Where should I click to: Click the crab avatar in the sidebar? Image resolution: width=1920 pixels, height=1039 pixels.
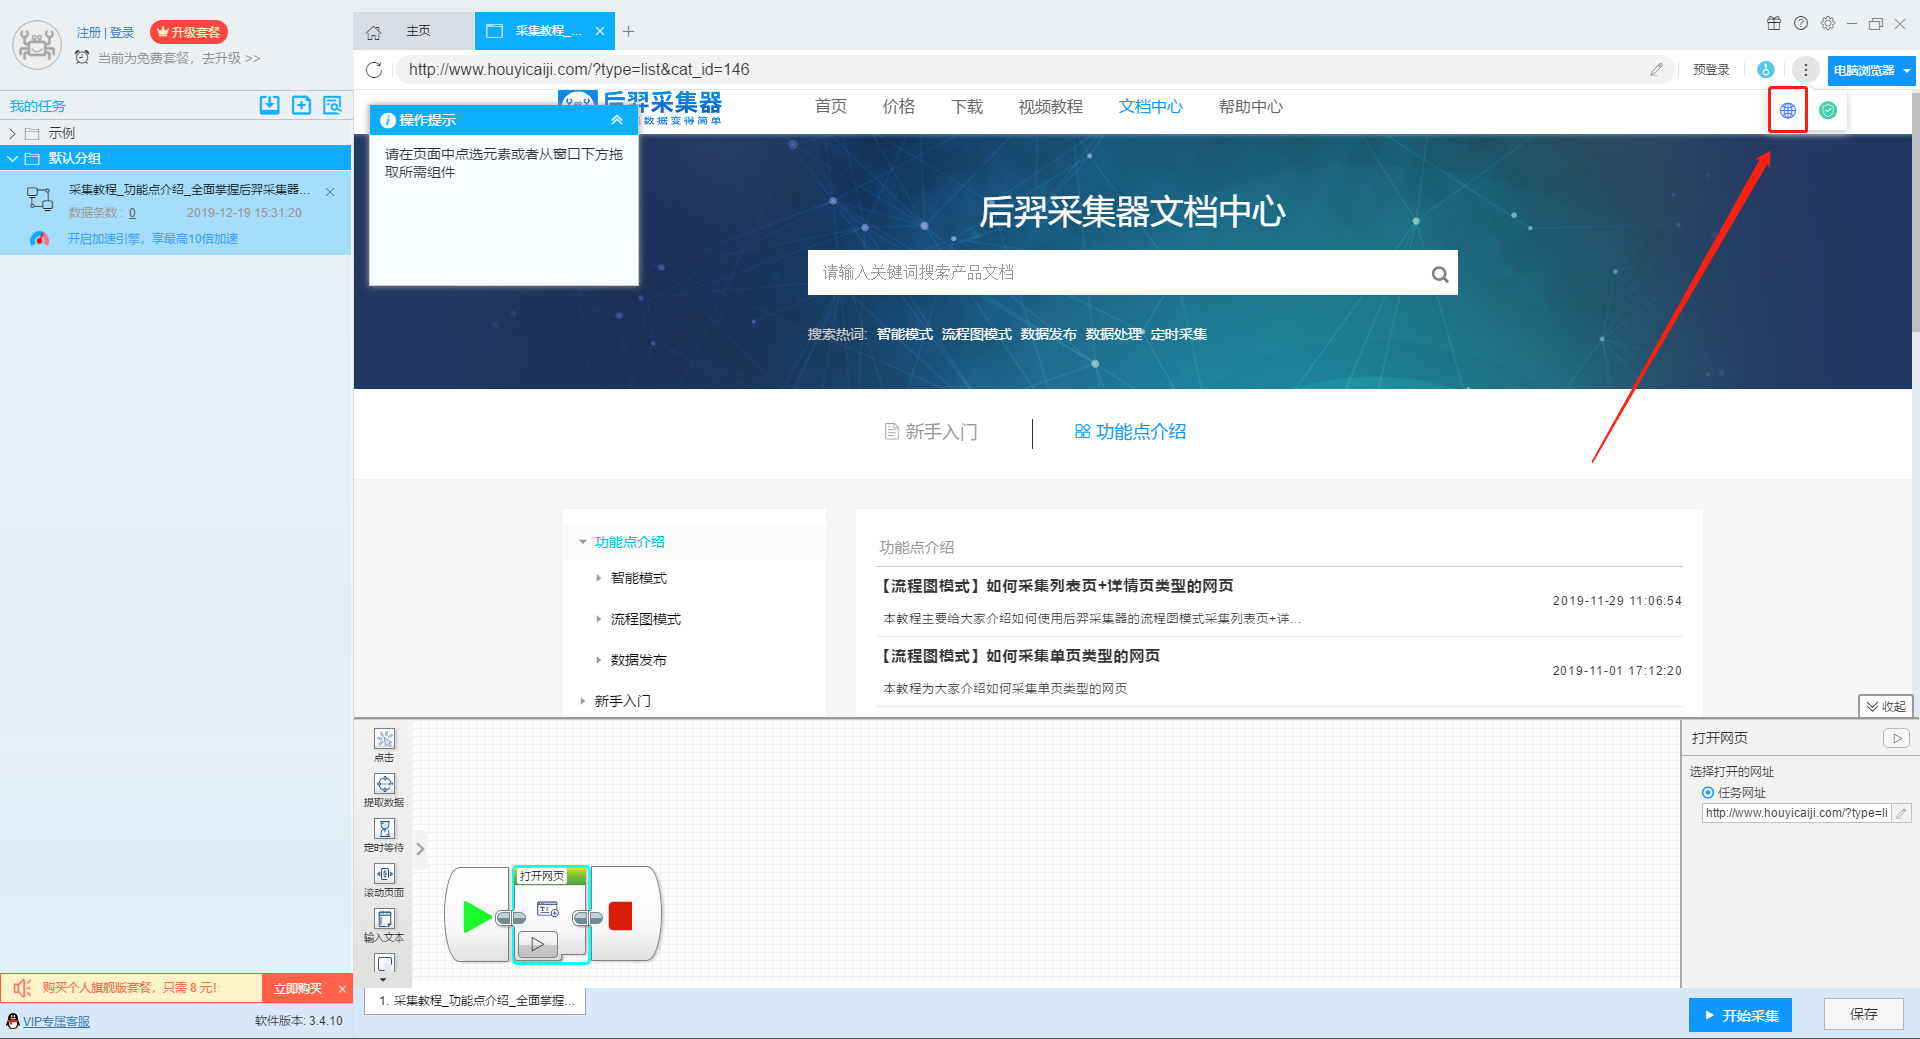point(37,45)
